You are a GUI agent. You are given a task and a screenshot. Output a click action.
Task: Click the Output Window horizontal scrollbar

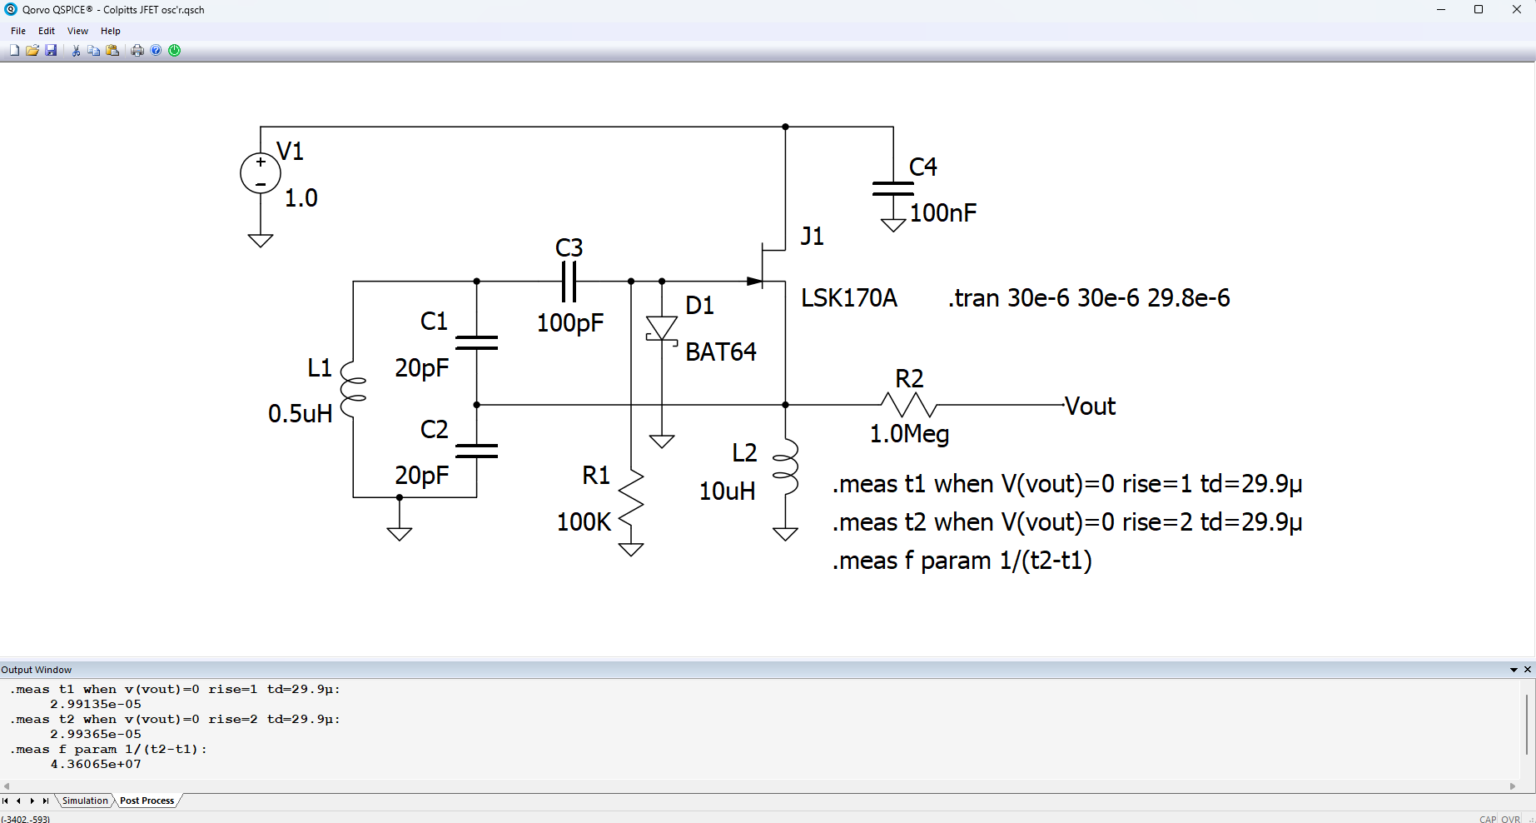700,787
